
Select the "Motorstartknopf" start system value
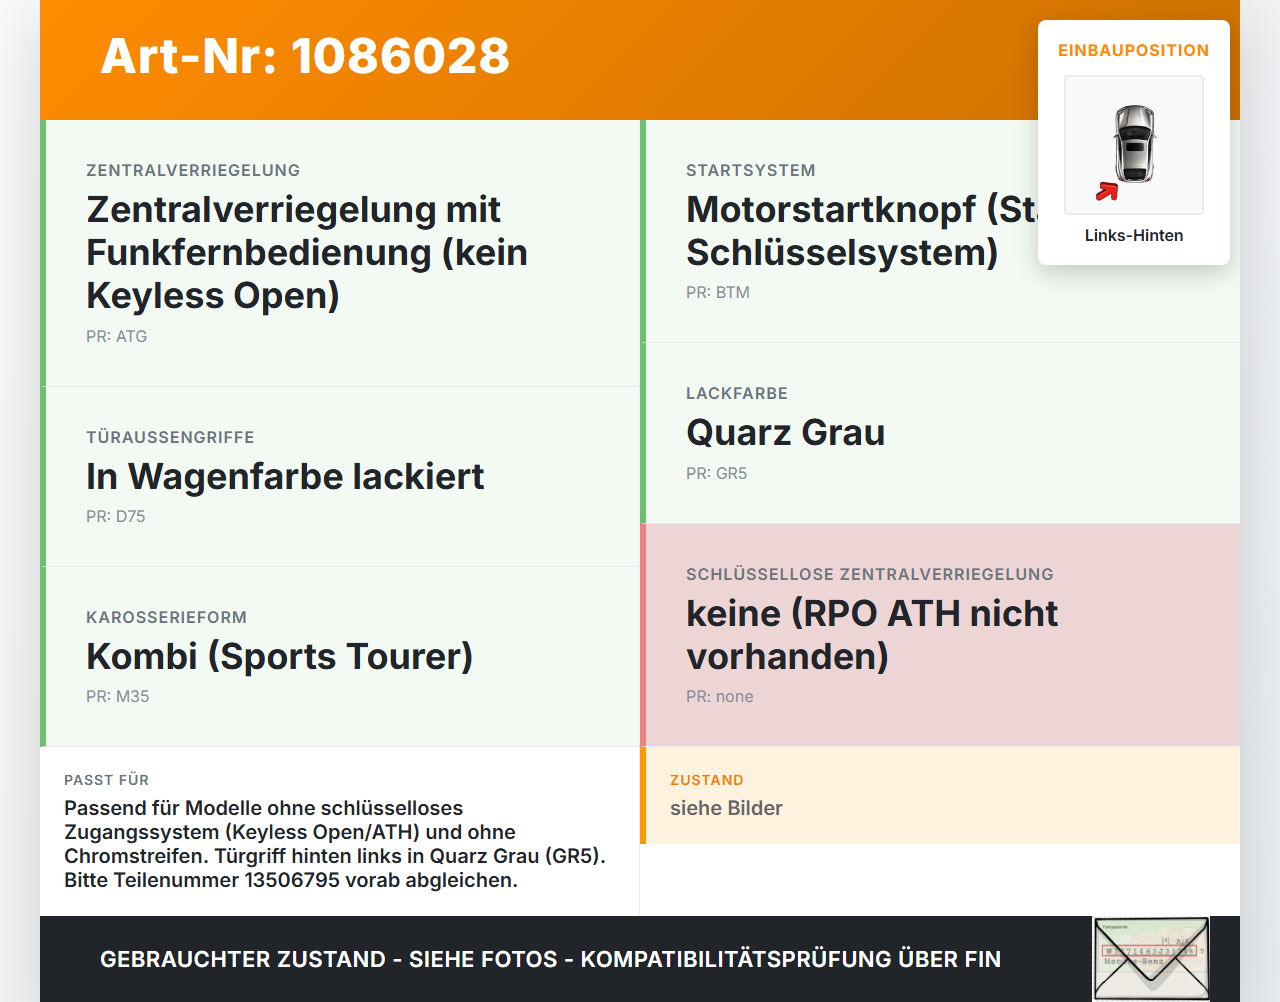tap(862, 231)
